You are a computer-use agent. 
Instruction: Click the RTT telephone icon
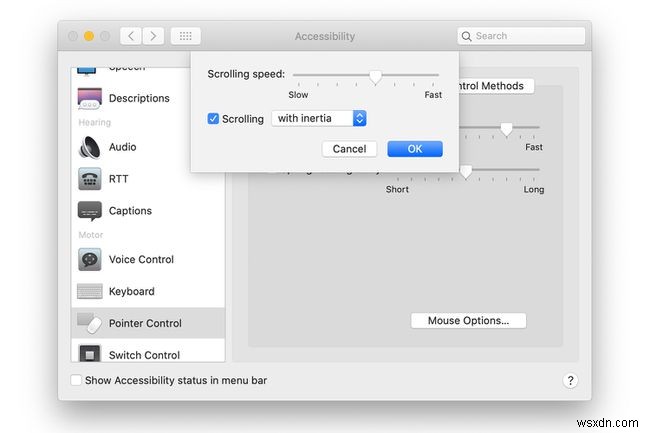pyautogui.click(x=90, y=179)
